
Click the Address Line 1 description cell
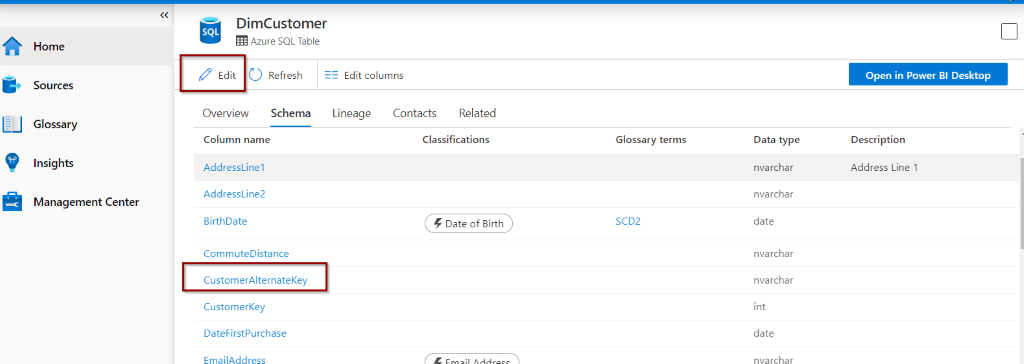[x=884, y=167]
